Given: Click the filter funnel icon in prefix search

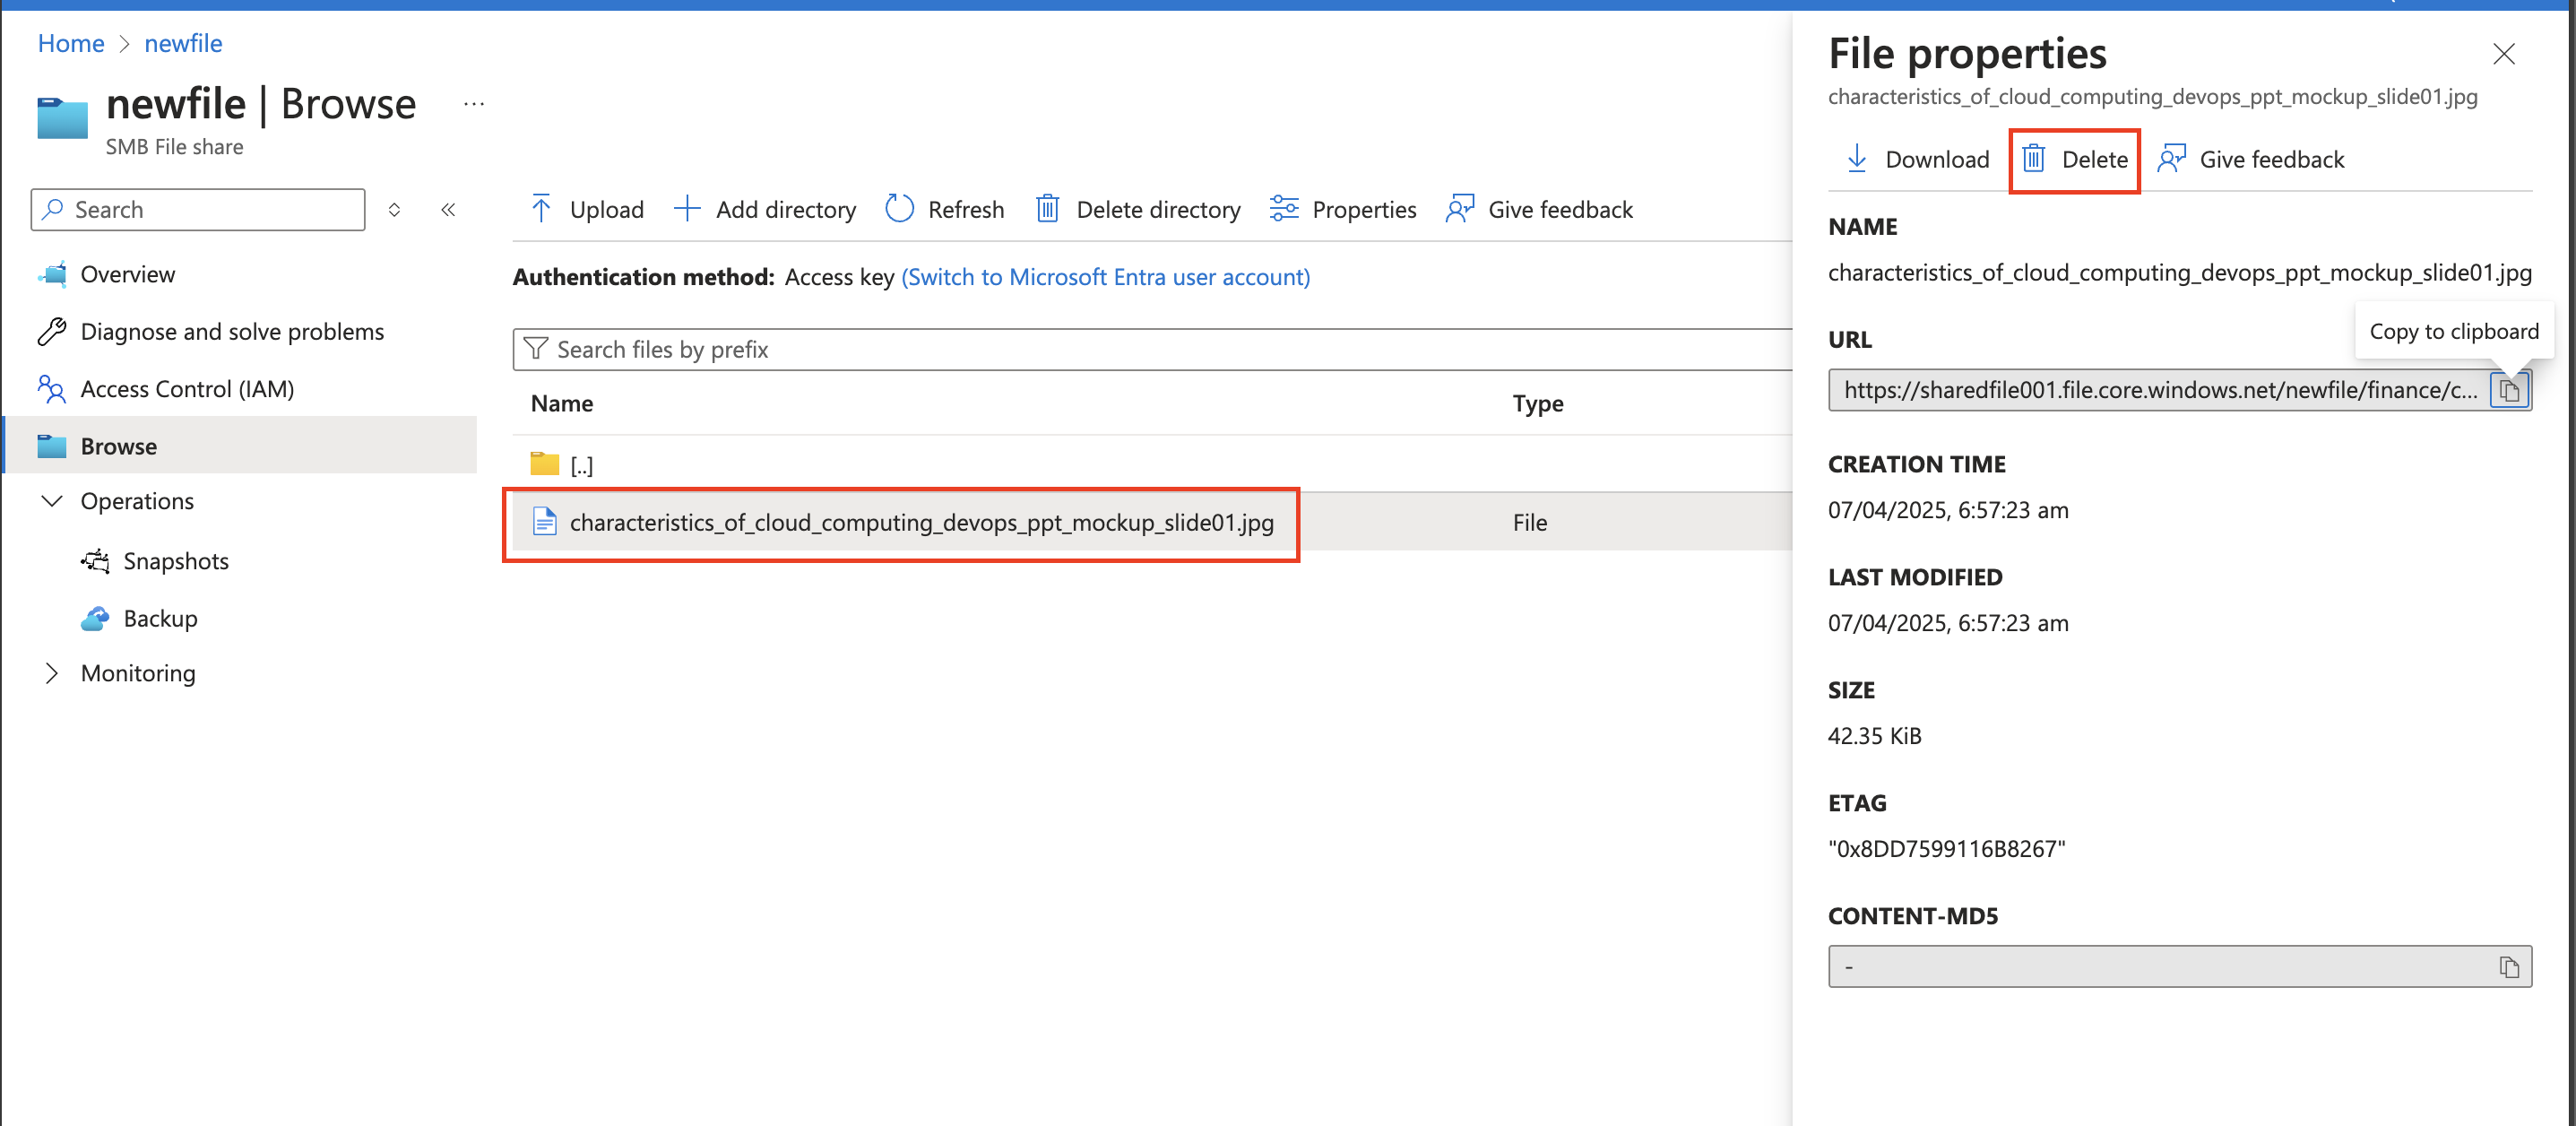Looking at the screenshot, I should pyautogui.click(x=536, y=348).
